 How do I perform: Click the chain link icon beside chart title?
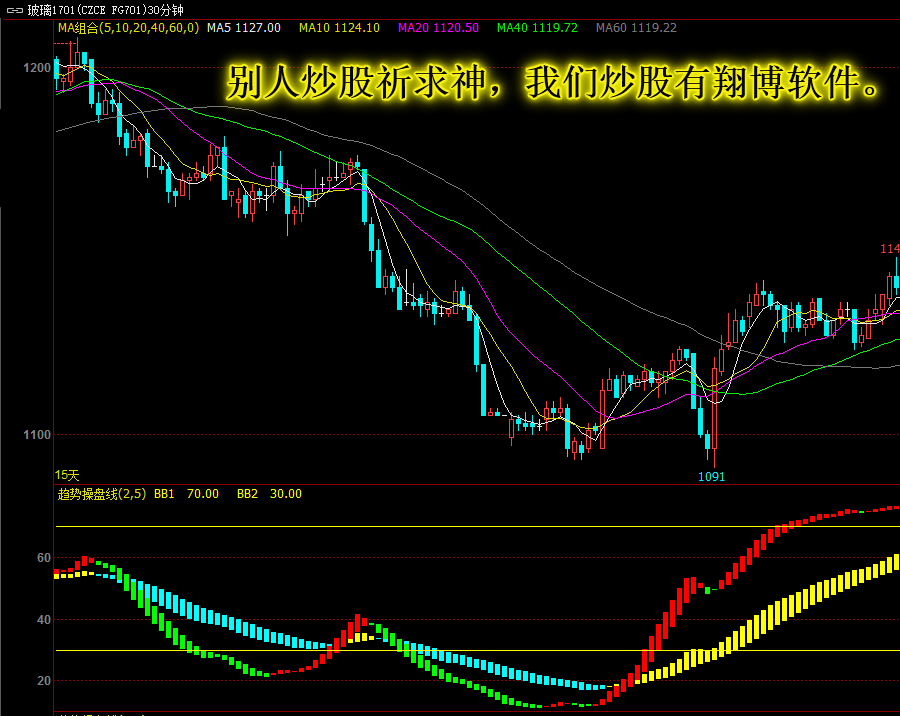click(14, 10)
